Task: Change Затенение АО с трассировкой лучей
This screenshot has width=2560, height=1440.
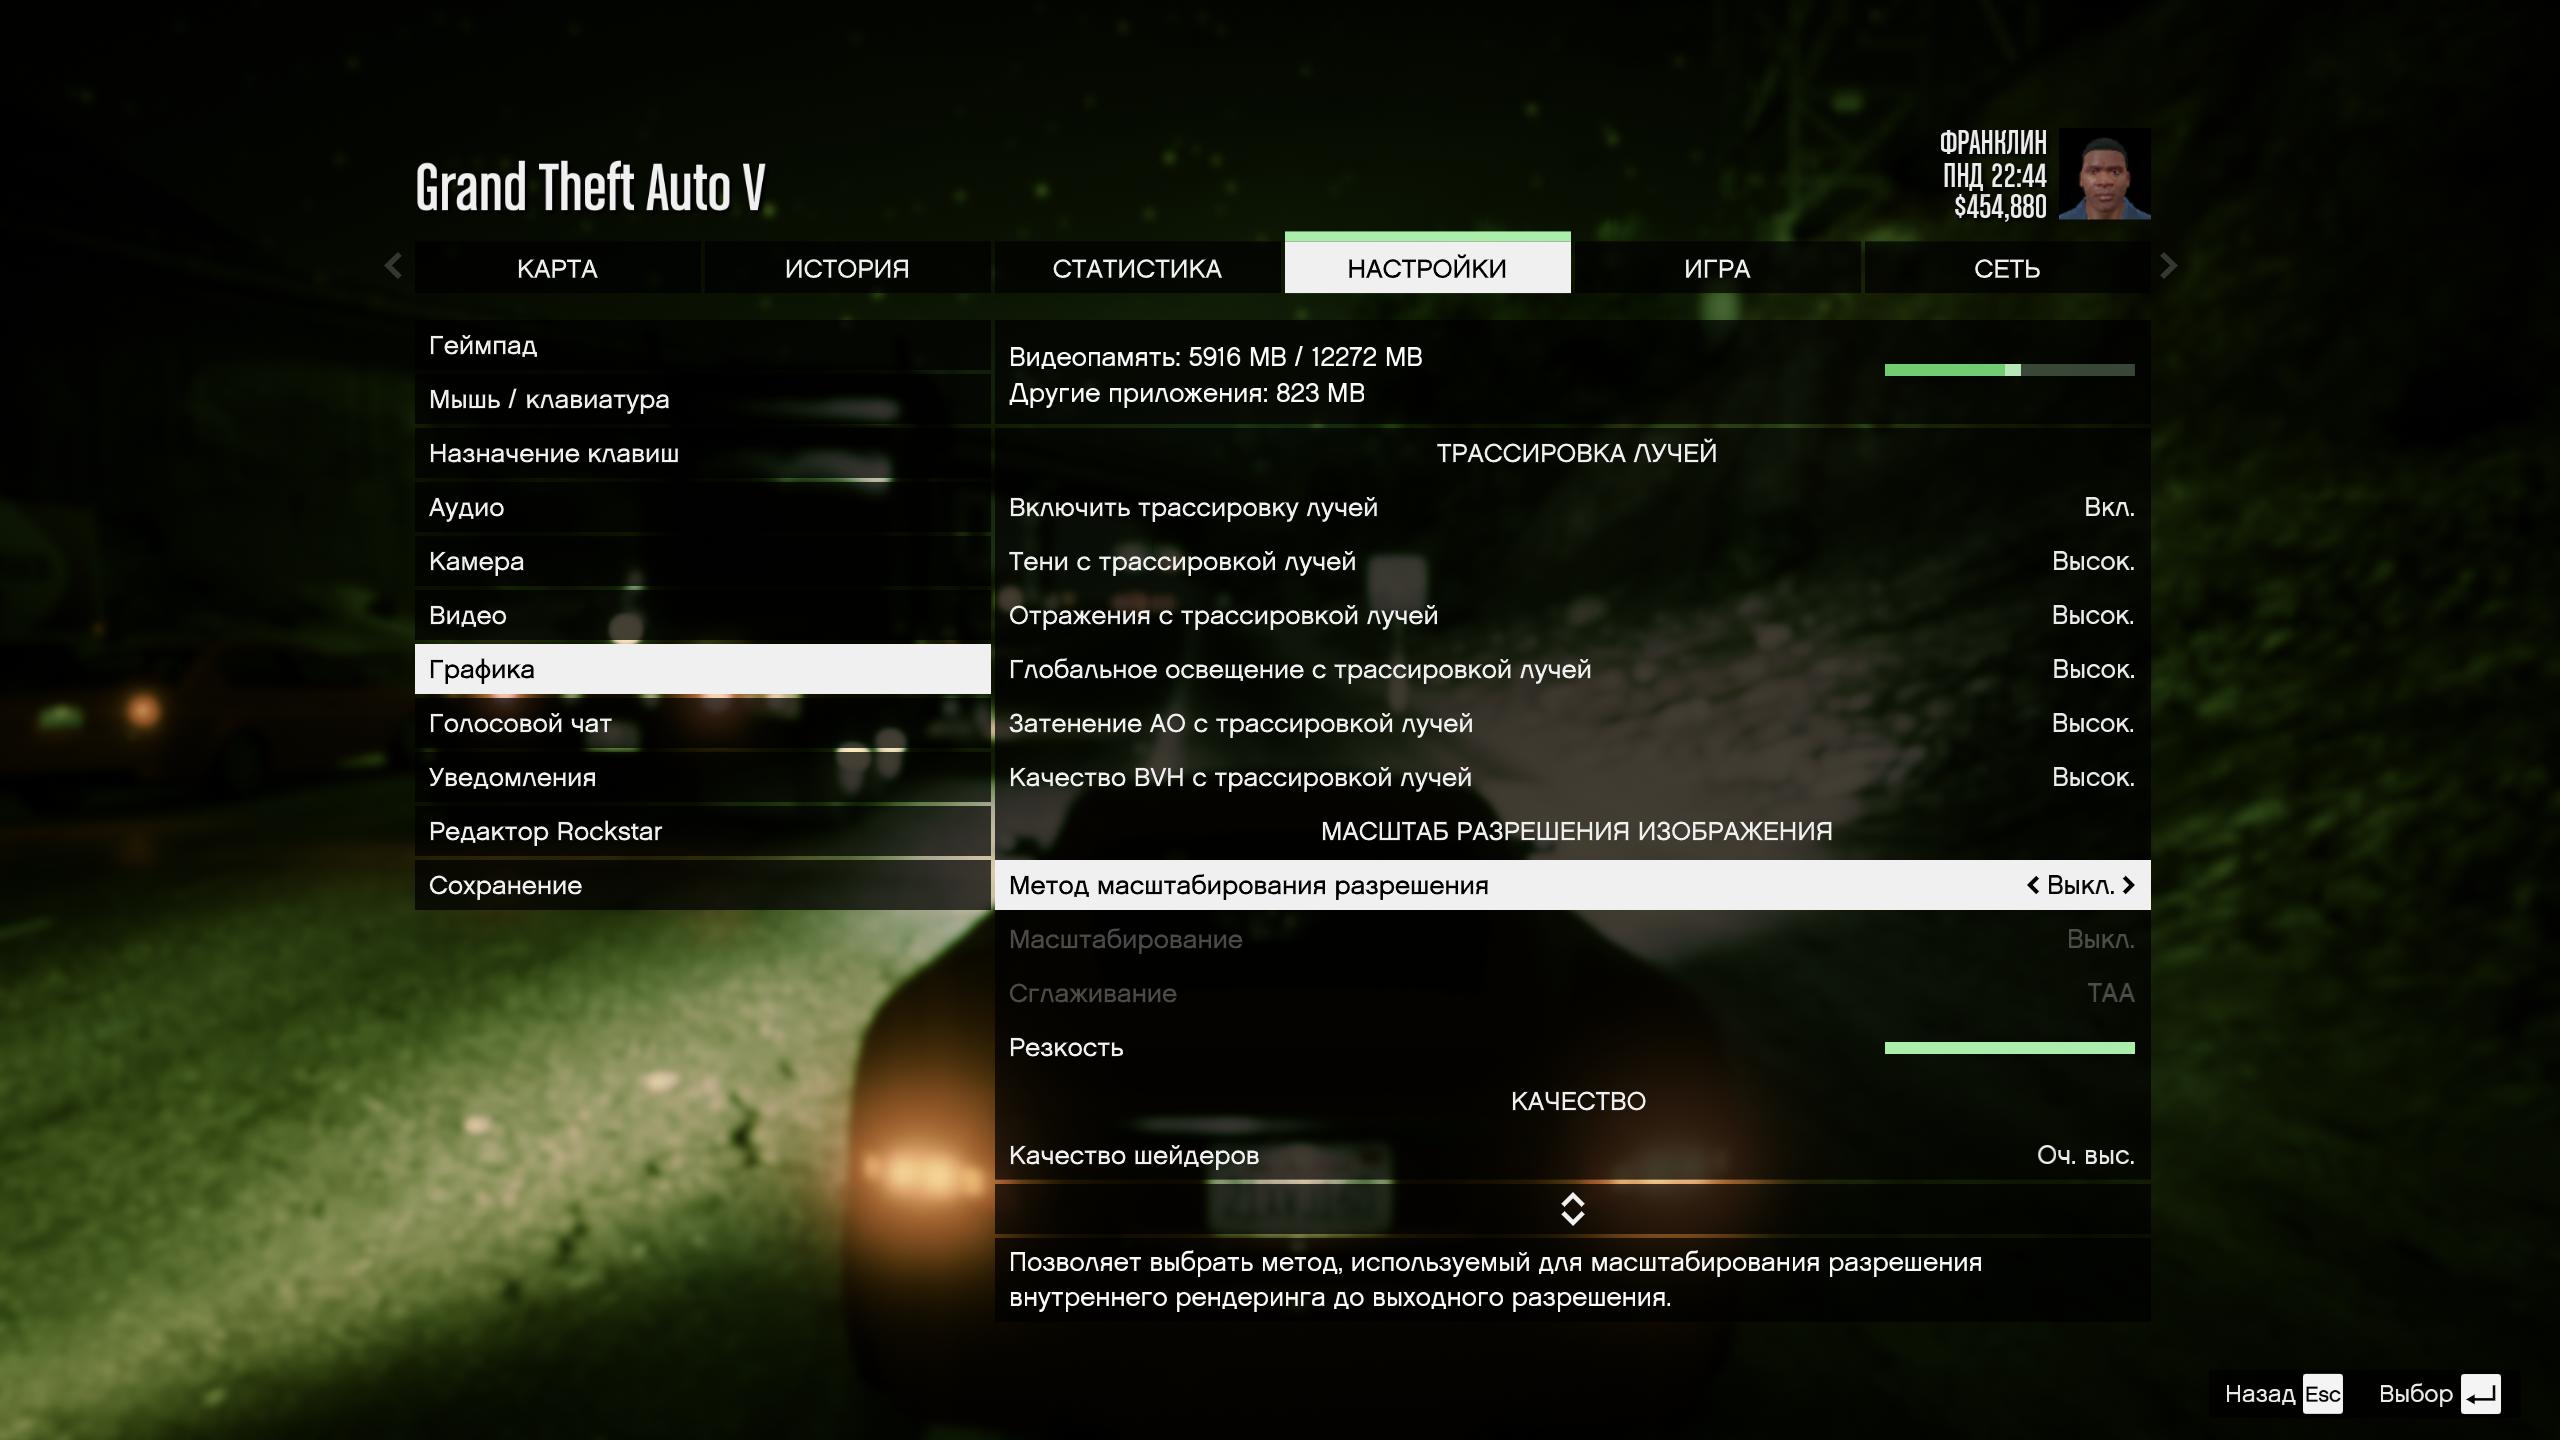Action: click(1573, 723)
